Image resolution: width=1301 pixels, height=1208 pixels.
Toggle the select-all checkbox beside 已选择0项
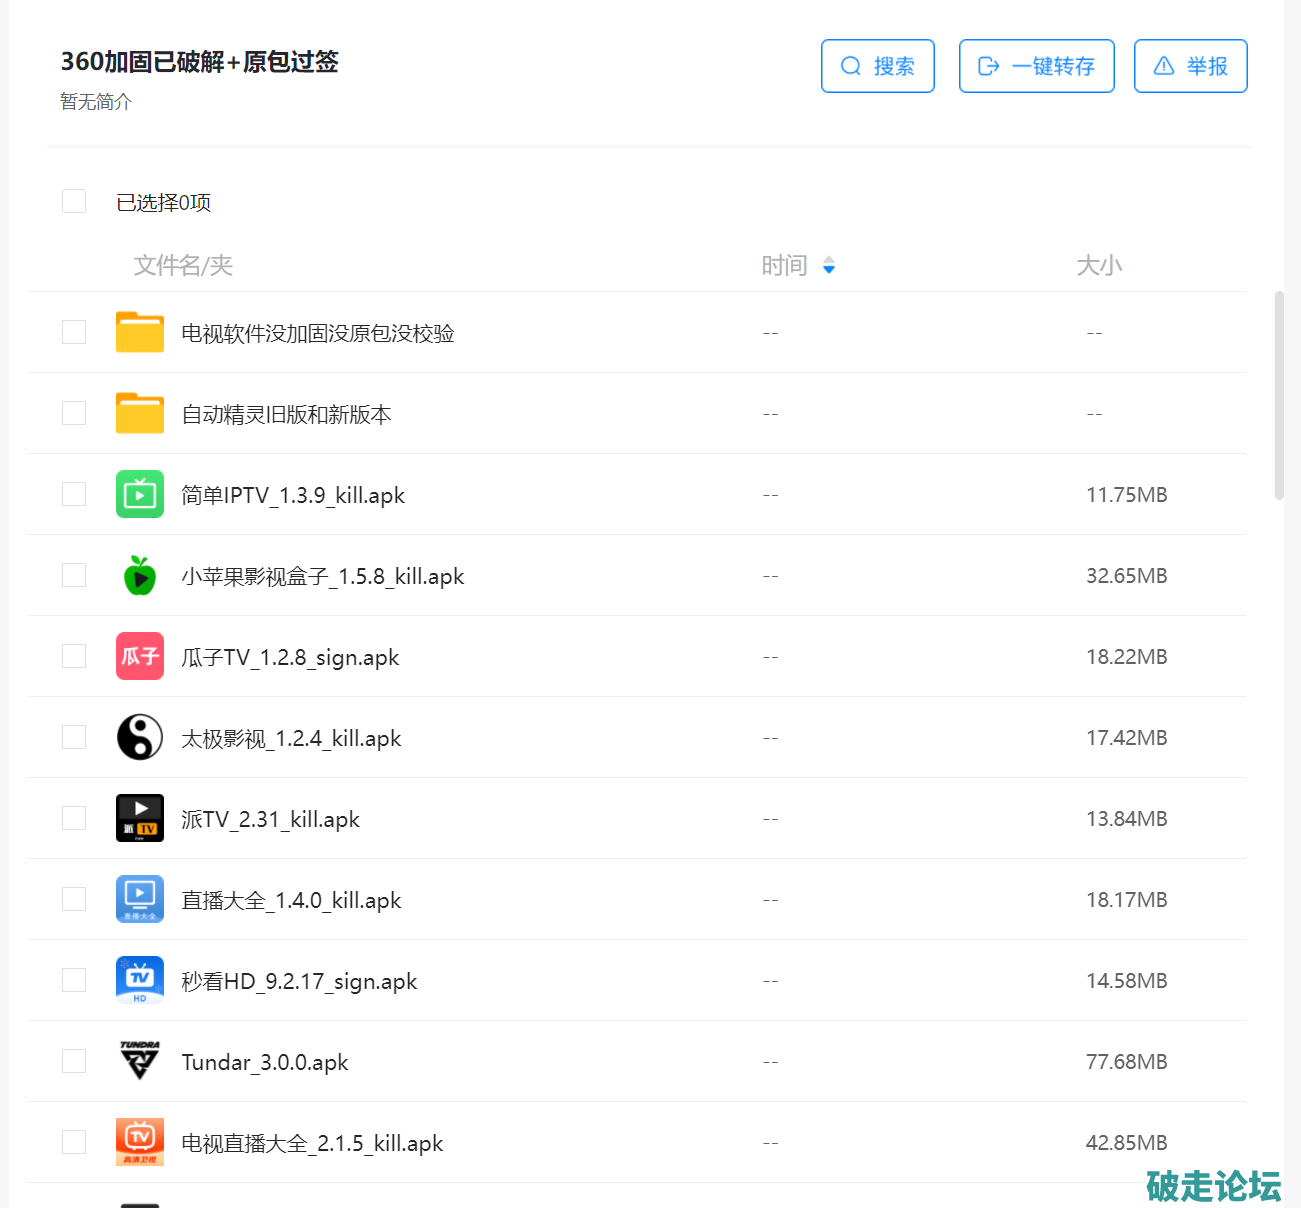tap(74, 201)
